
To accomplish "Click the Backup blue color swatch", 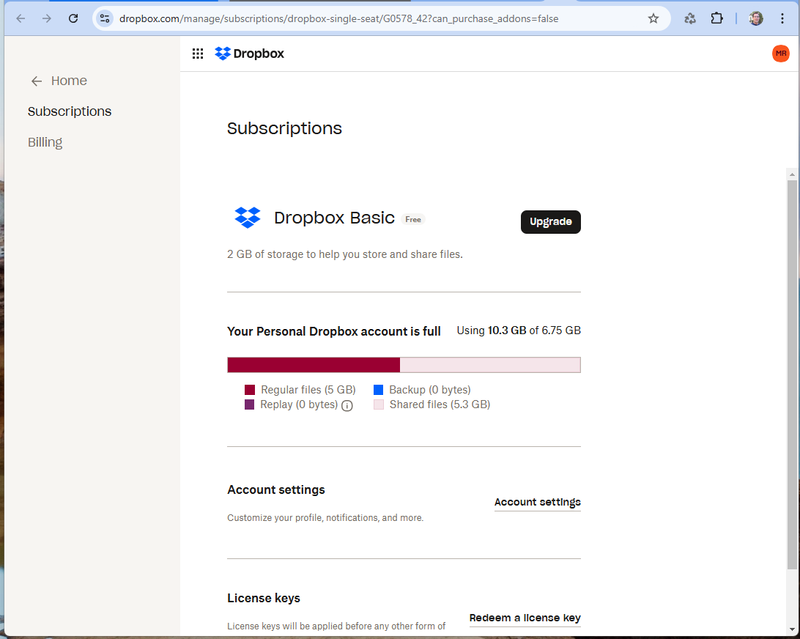I will click(x=378, y=390).
